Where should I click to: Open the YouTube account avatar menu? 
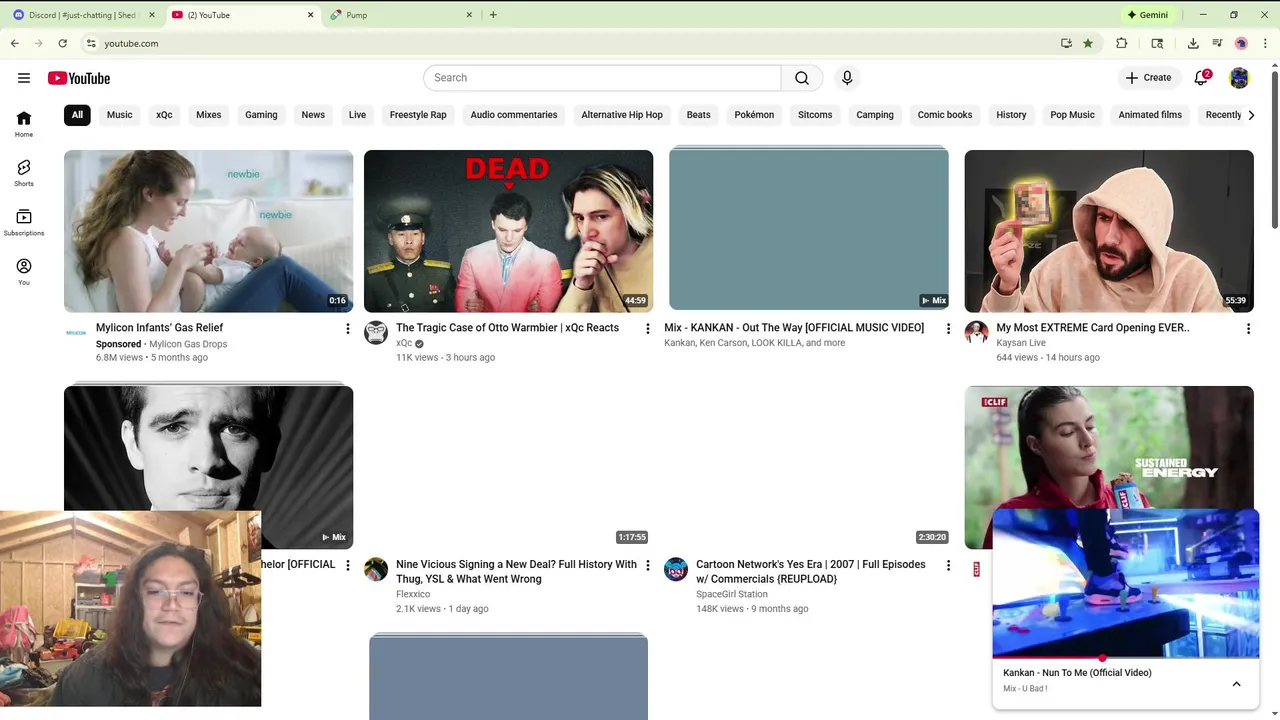(x=1239, y=78)
